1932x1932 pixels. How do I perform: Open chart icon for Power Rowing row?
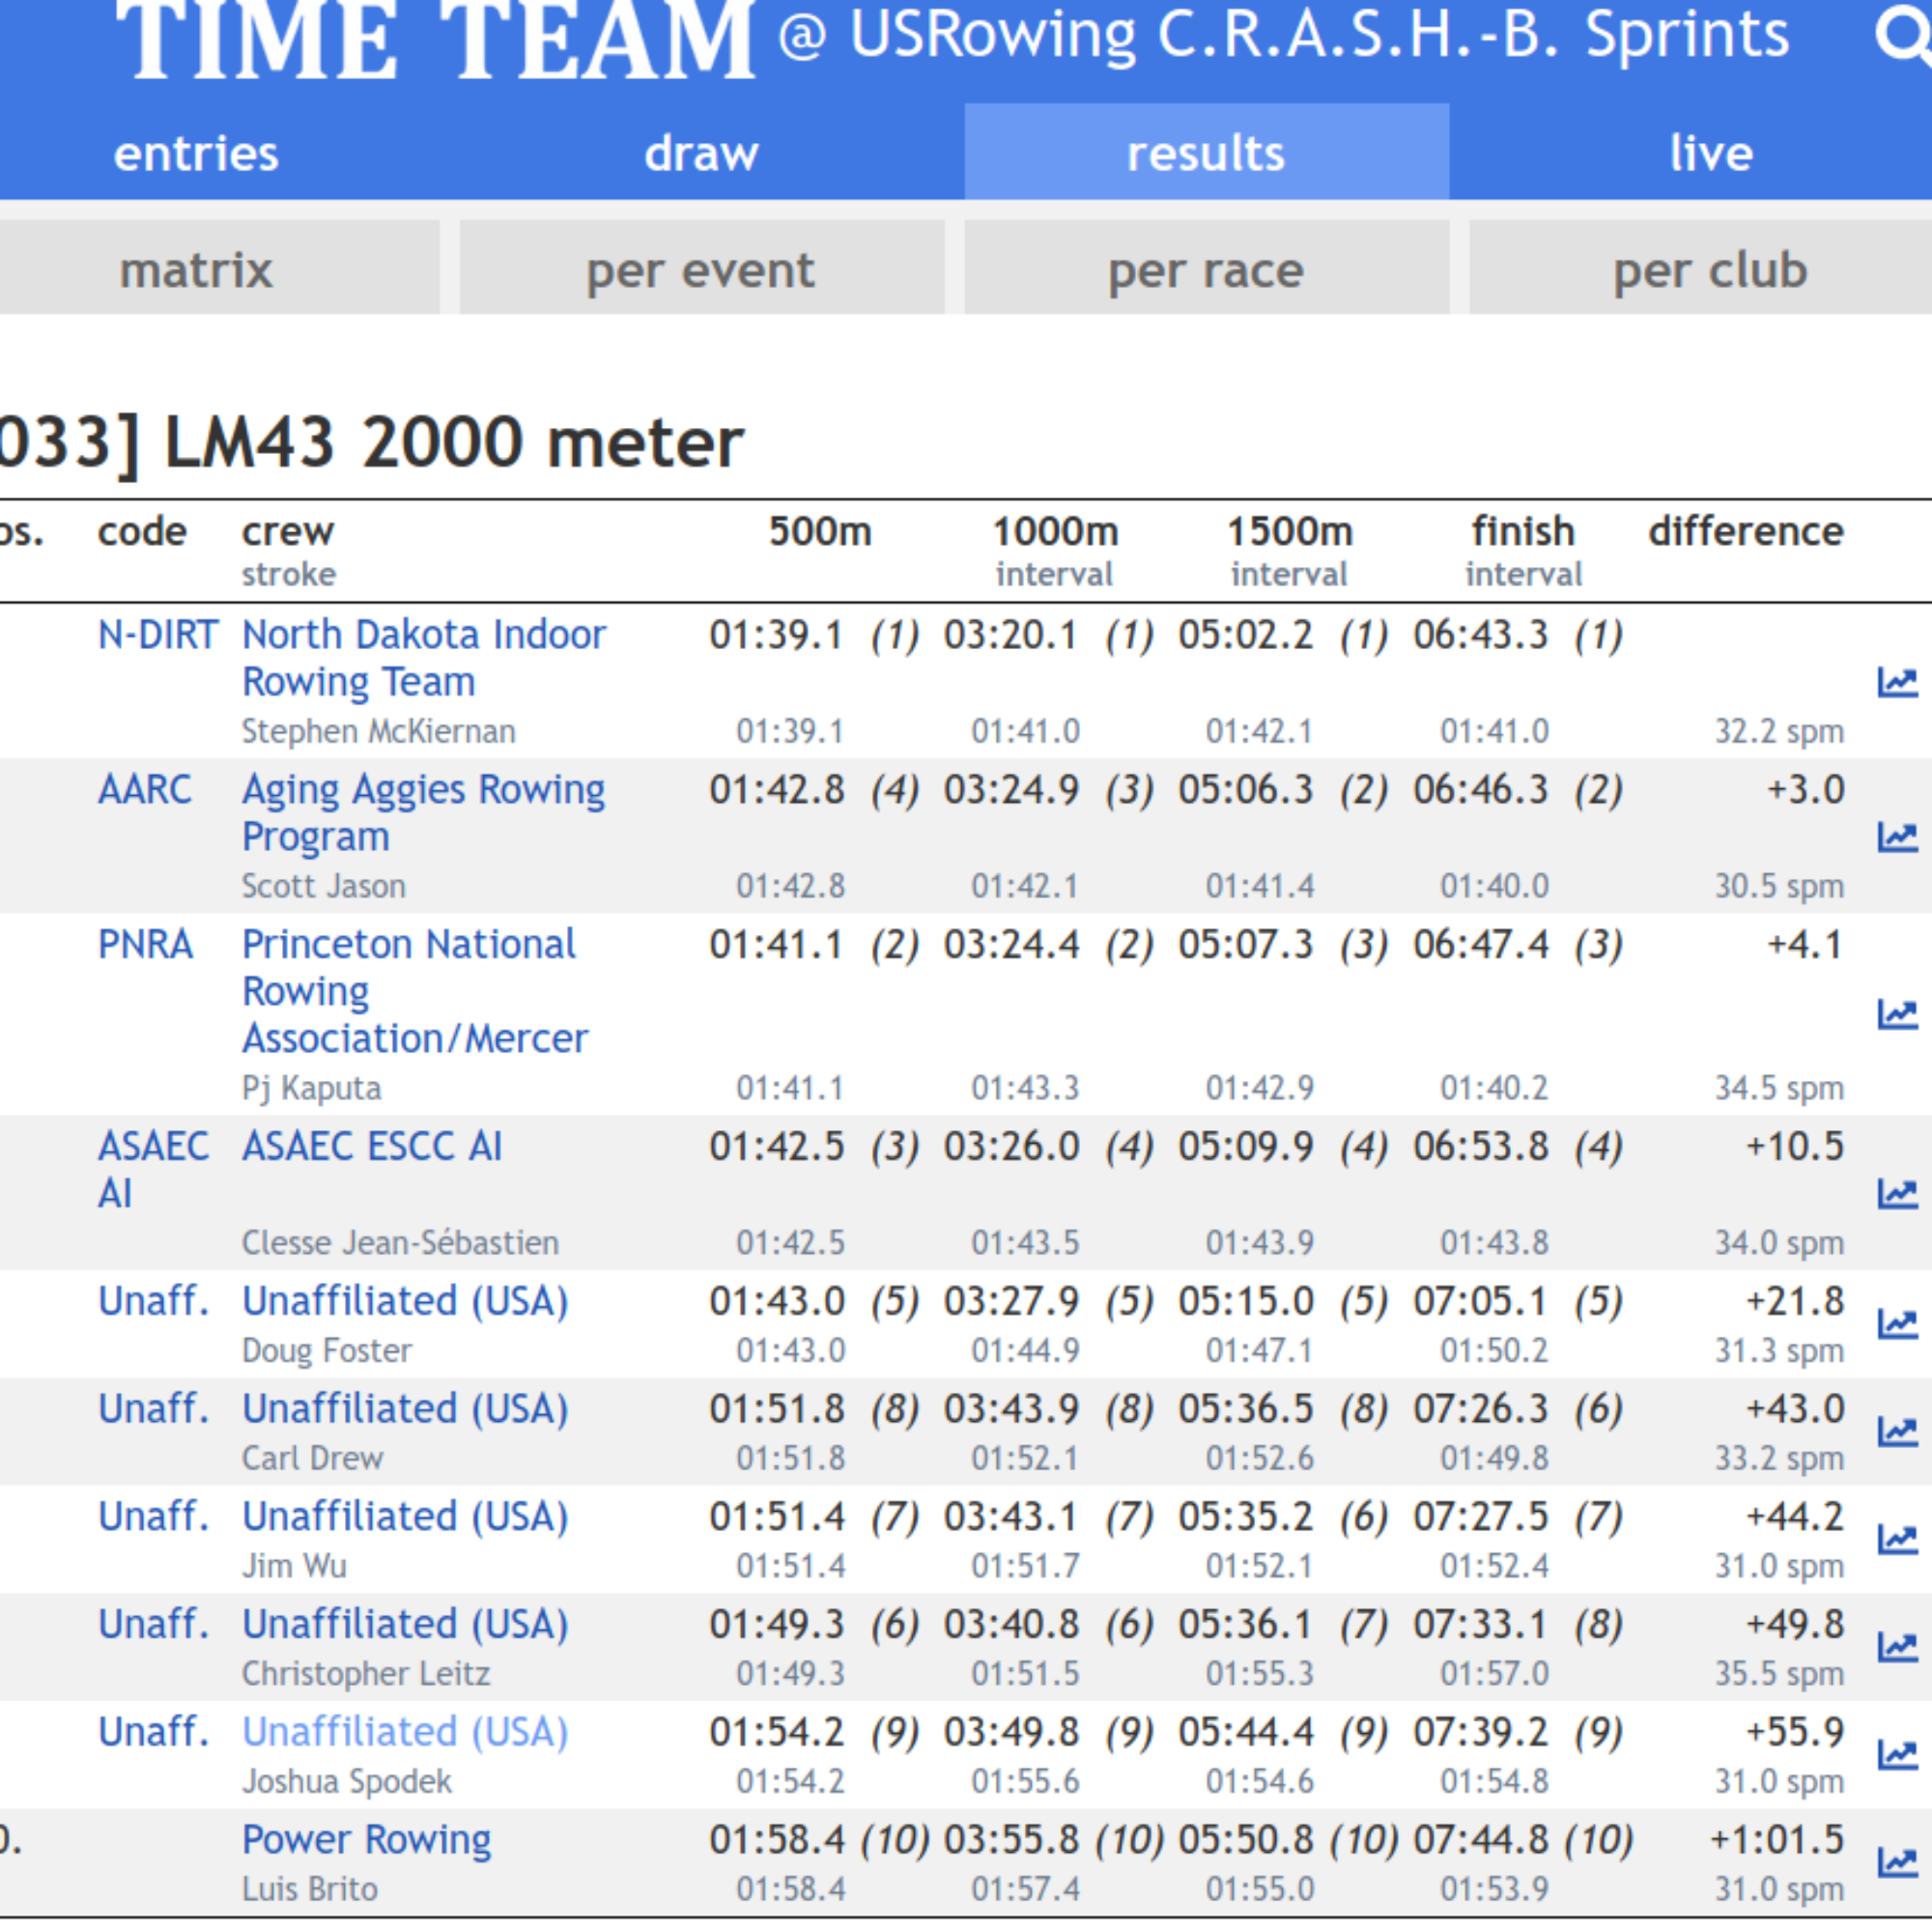(1897, 1862)
